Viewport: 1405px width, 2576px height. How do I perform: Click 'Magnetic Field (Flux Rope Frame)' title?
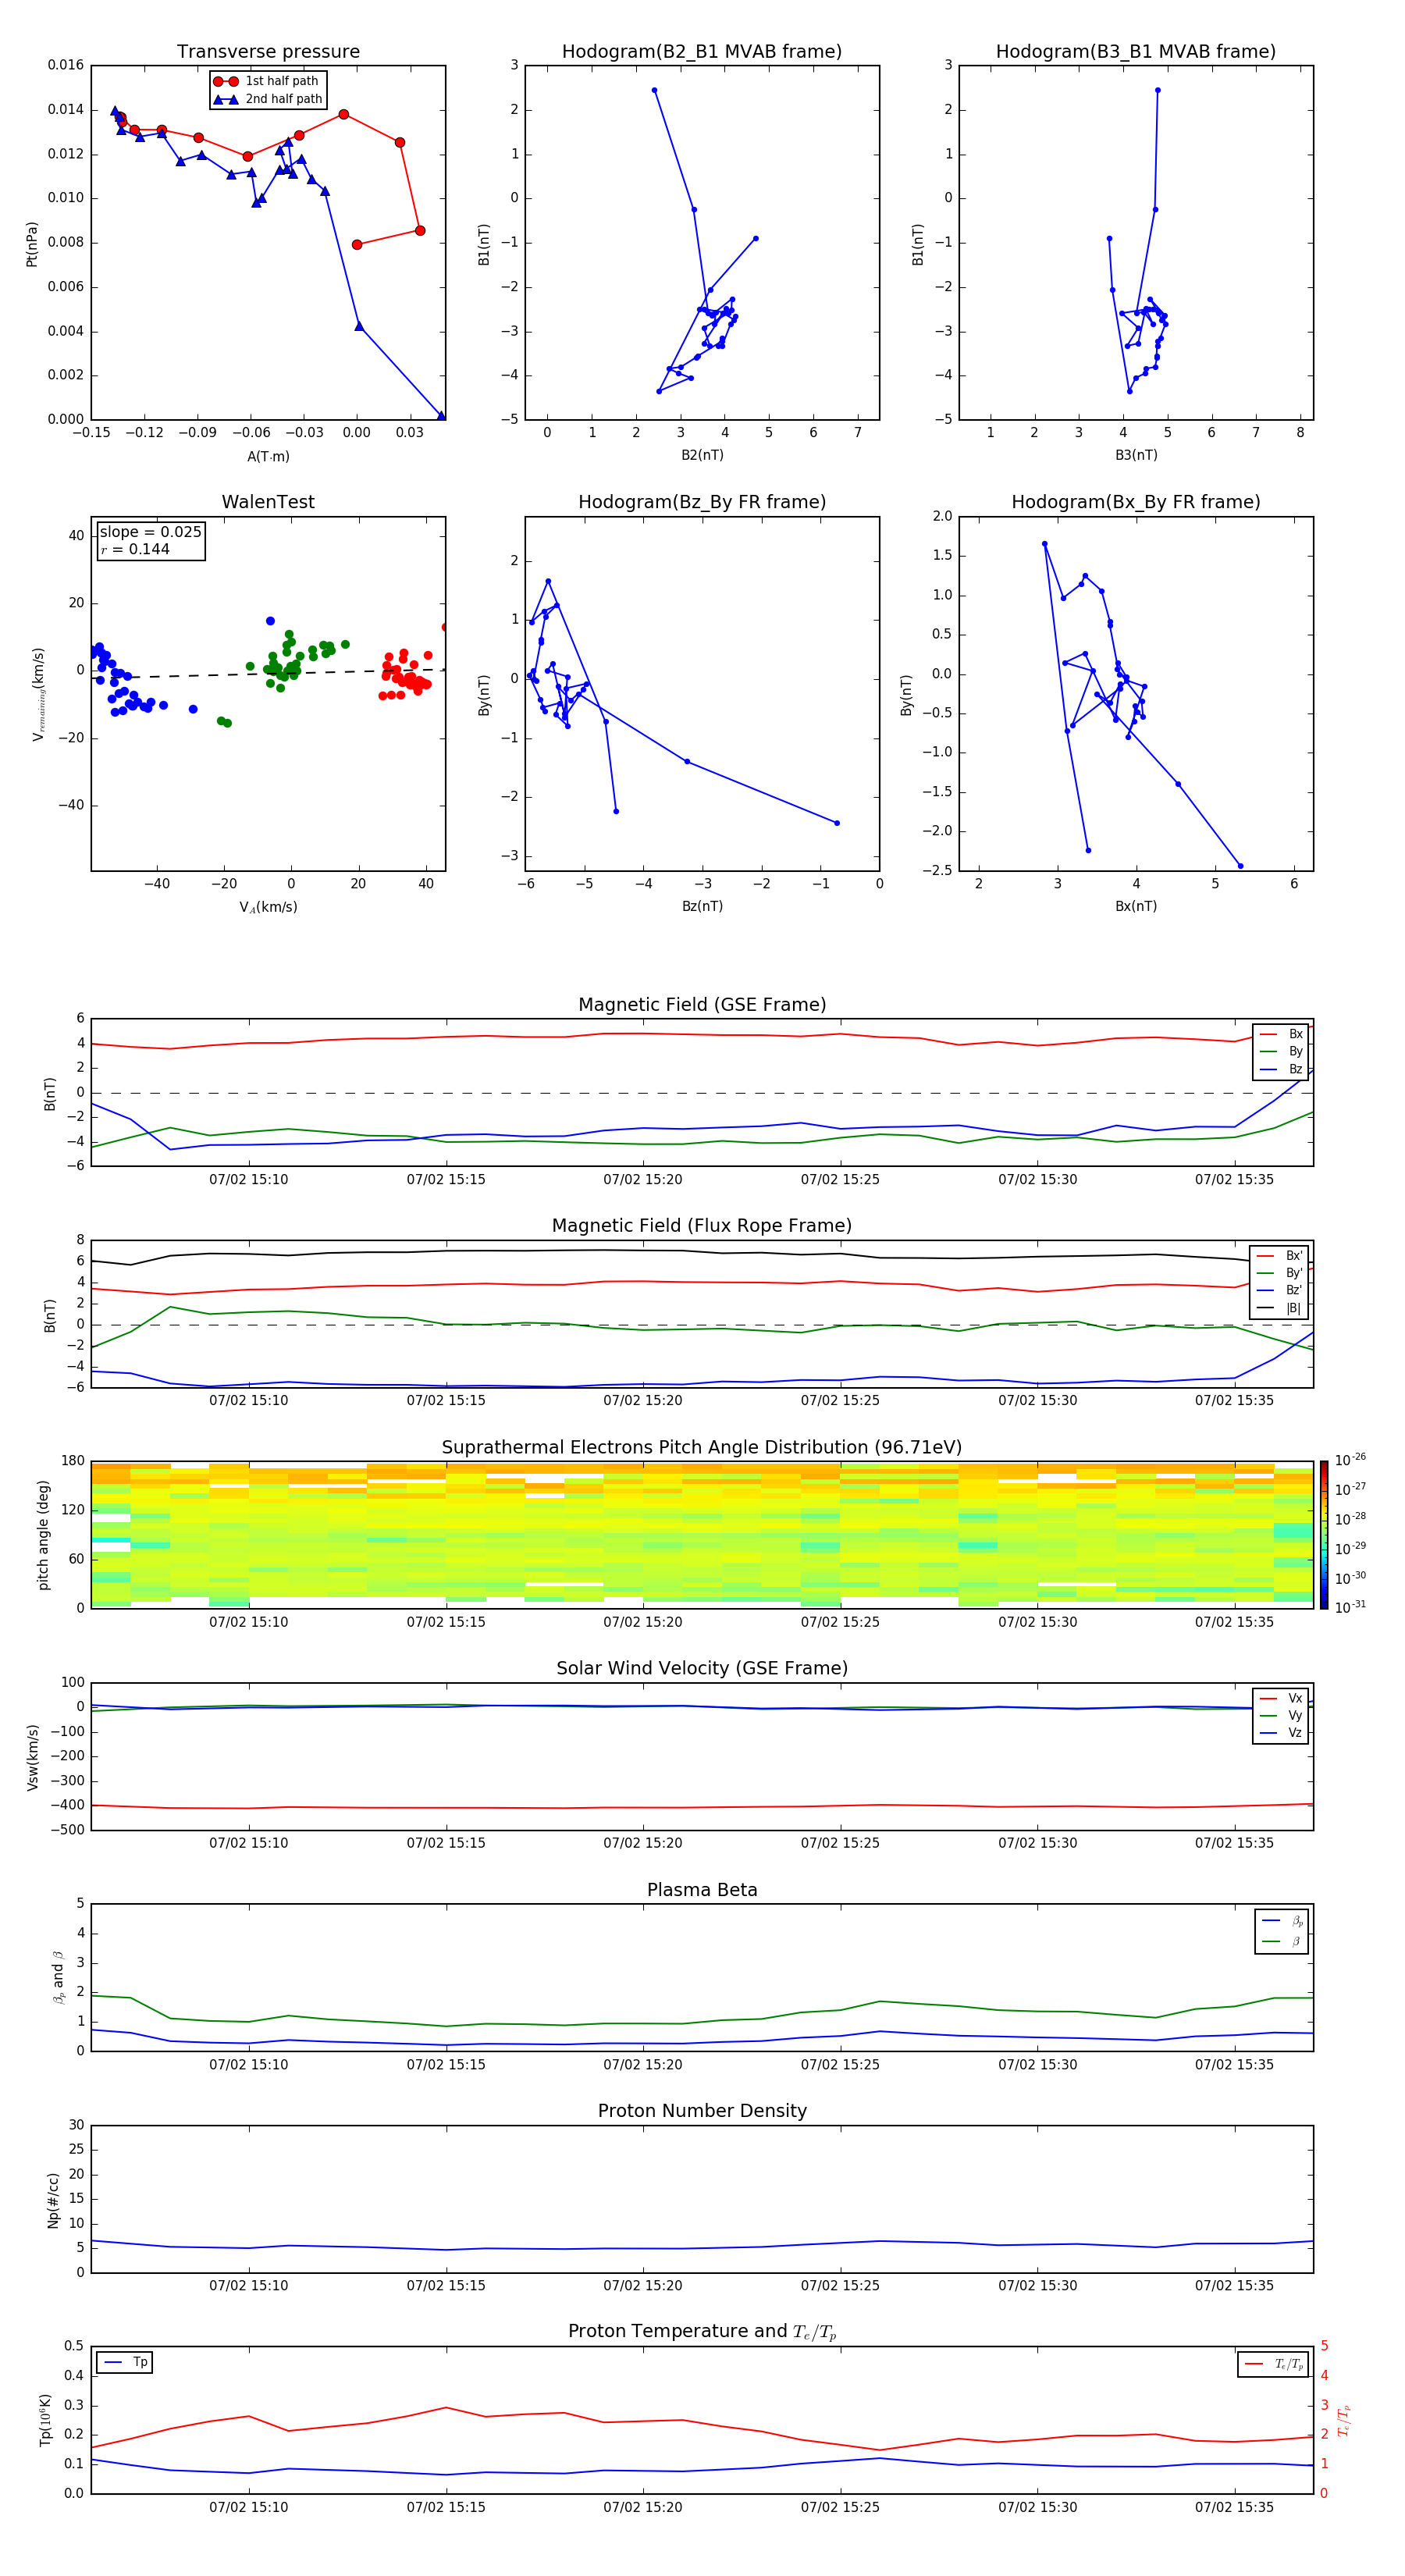point(702,1226)
